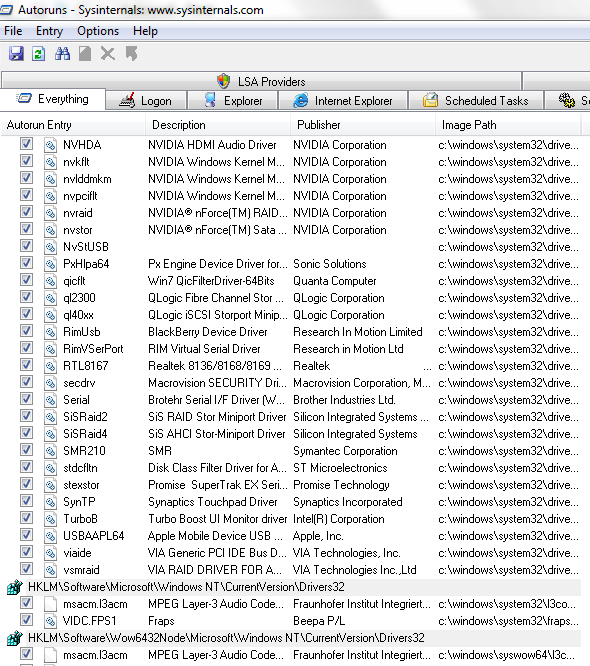Uncheck the RimVSerPort entry
The image size is (590, 666).
coord(26,347)
